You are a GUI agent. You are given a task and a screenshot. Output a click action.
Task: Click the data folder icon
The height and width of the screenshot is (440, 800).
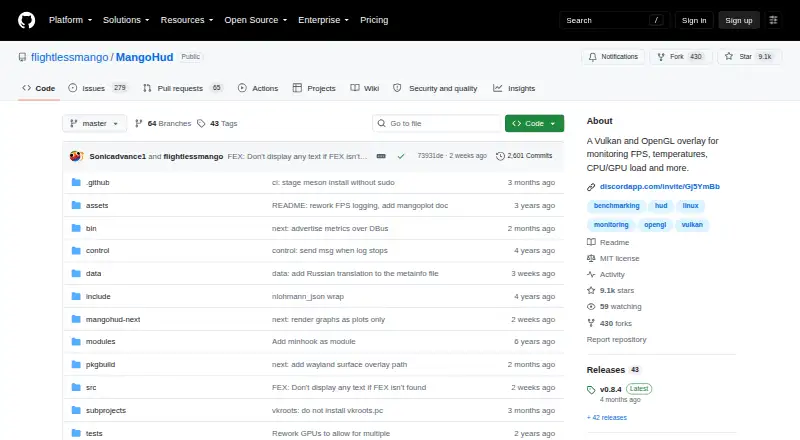[76, 274]
